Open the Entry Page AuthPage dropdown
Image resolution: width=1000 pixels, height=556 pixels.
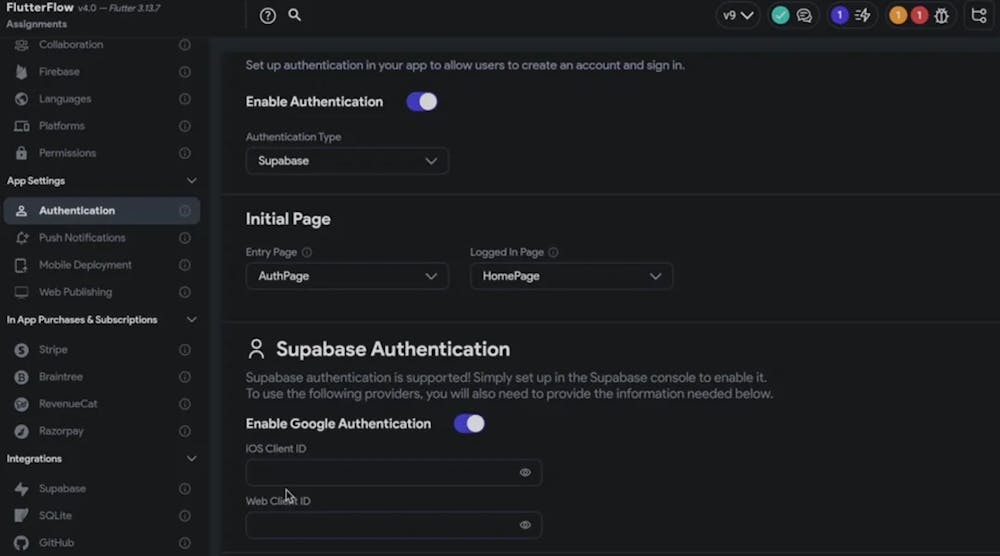[x=347, y=276]
